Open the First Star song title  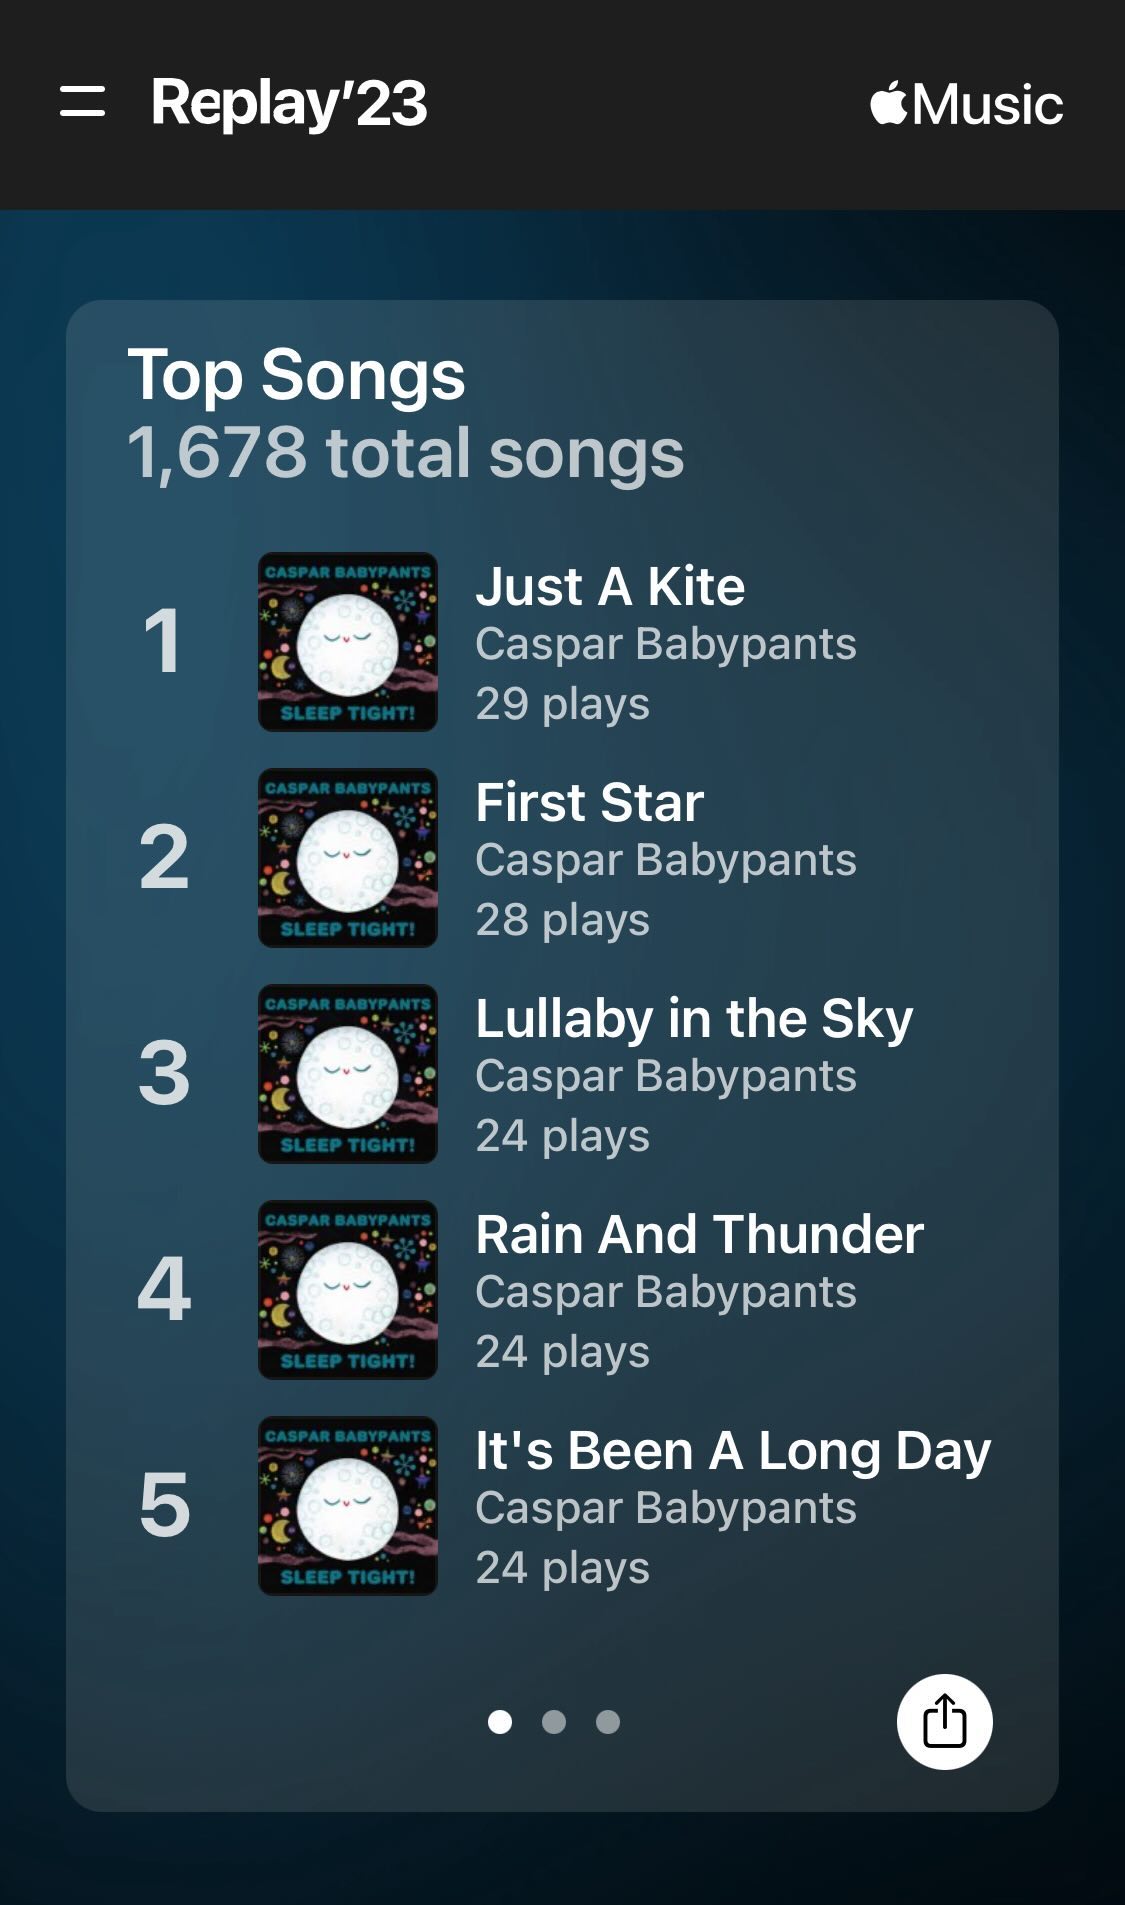click(590, 802)
